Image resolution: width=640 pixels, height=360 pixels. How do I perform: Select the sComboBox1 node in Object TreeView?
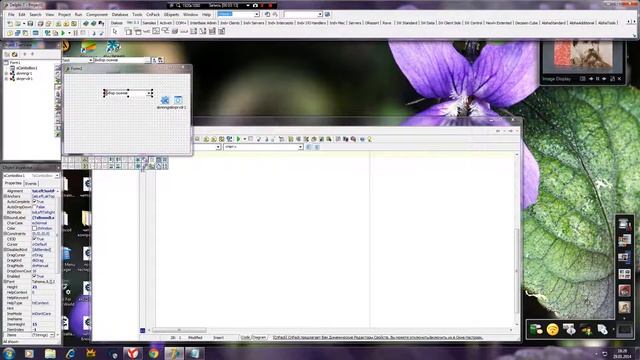[x=27, y=68]
